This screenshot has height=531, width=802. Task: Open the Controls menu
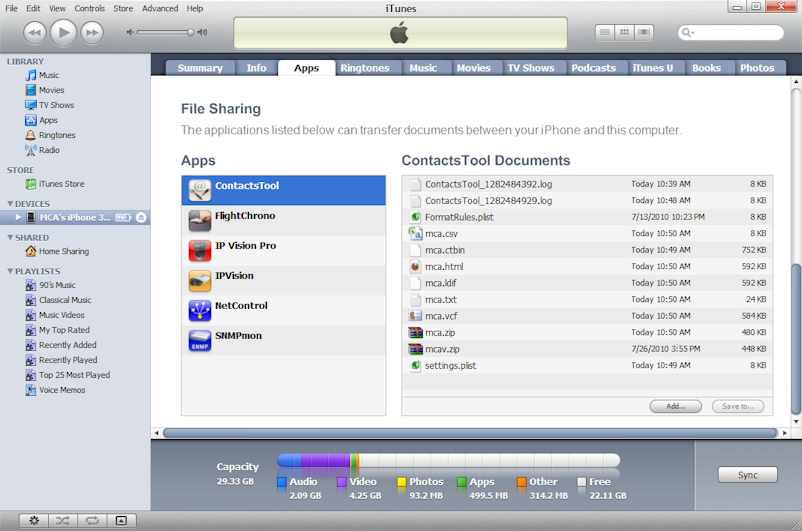tap(90, 8)
